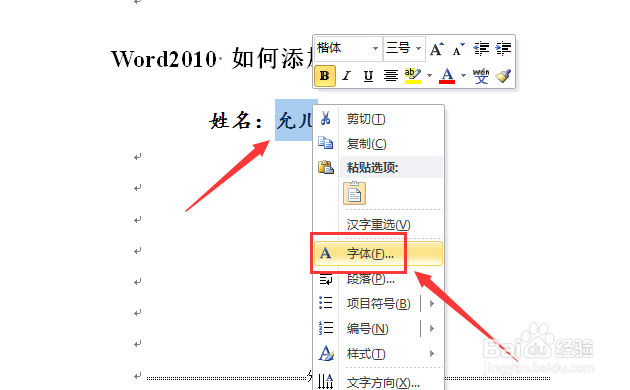
Task: Click the Center alignment icon
Action: 390,76
